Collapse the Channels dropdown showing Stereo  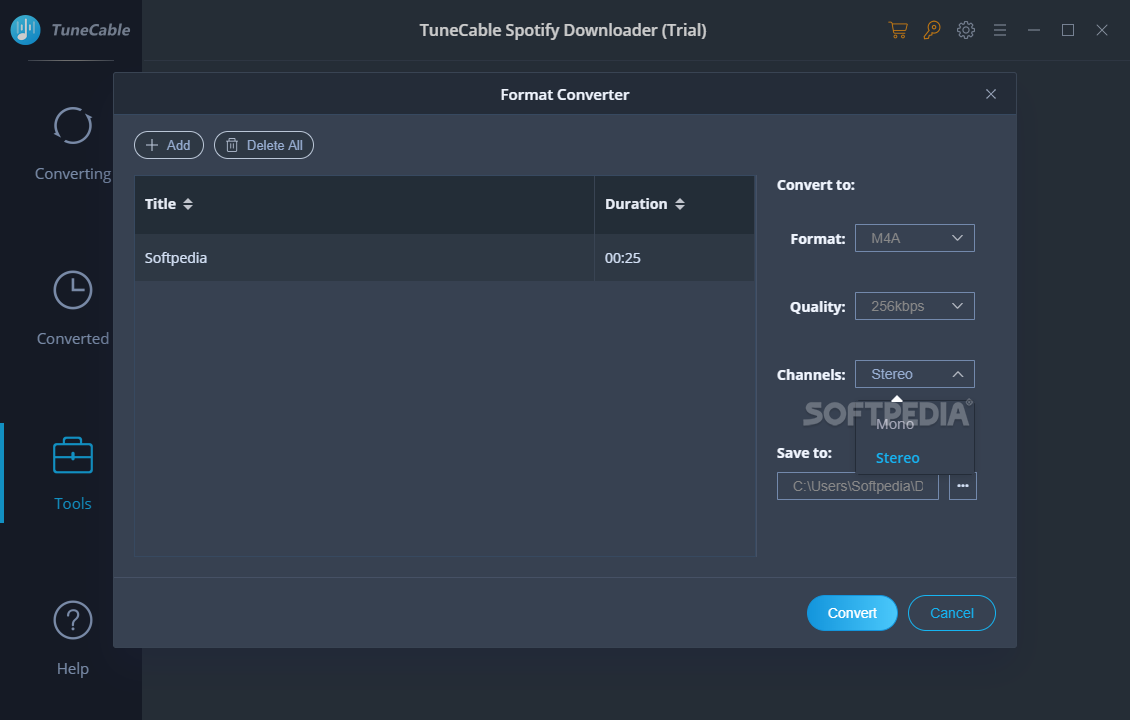point(915,374)
